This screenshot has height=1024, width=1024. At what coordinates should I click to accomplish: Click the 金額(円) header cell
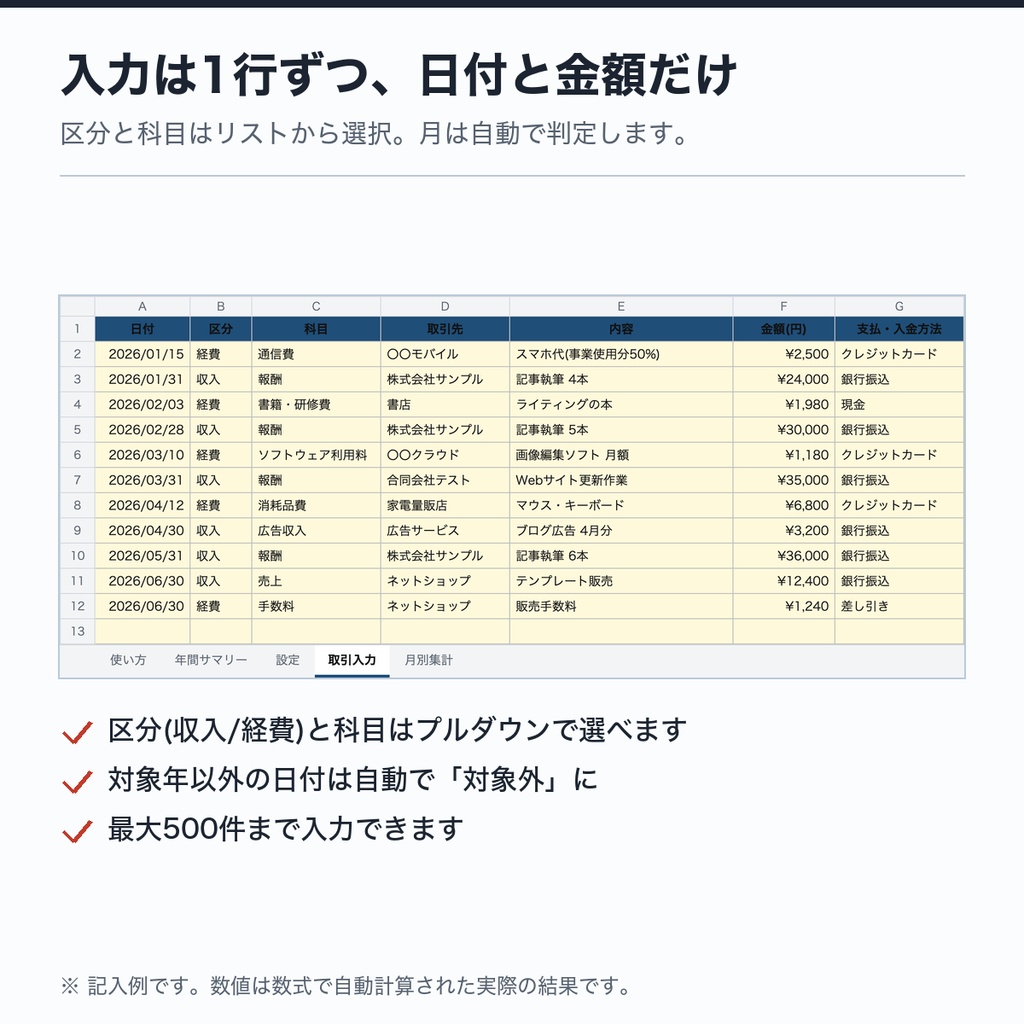[x=784, y=329]
